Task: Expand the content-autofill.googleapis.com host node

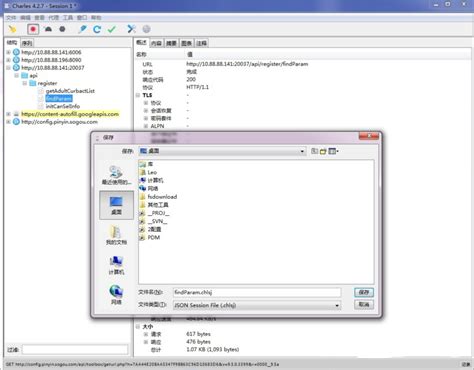Action: click(x=8, y=114)
